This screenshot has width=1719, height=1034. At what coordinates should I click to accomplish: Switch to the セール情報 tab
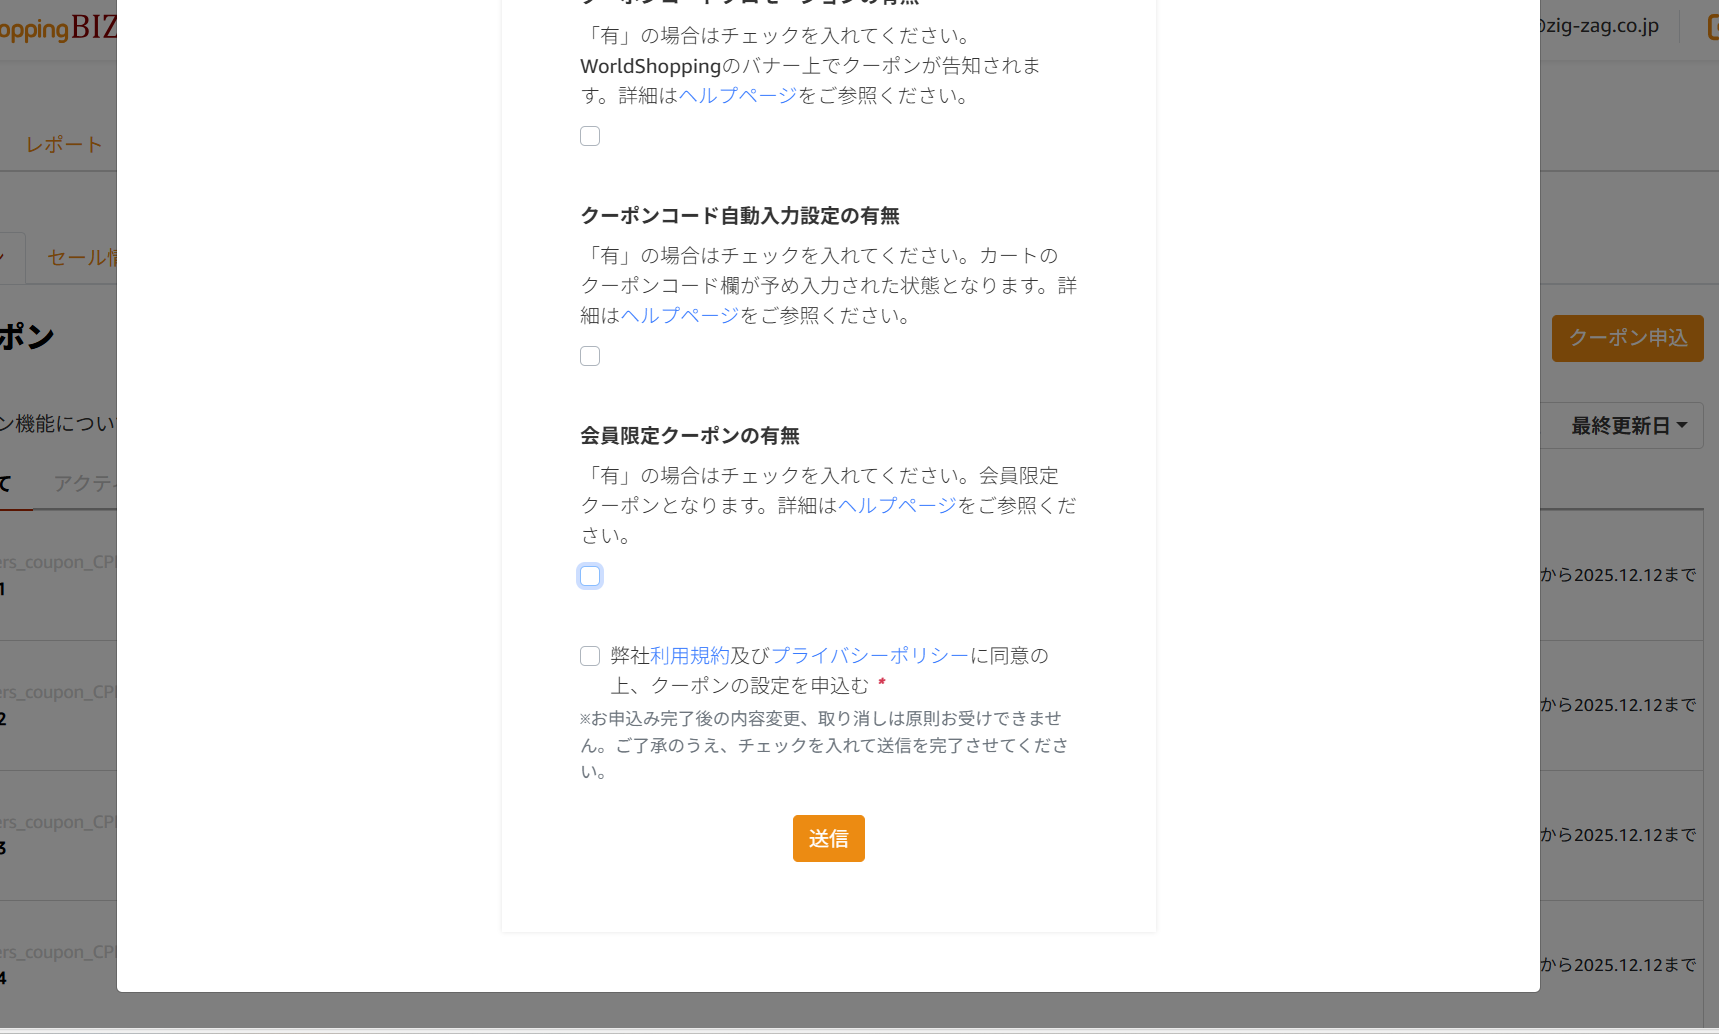(82, 257)
